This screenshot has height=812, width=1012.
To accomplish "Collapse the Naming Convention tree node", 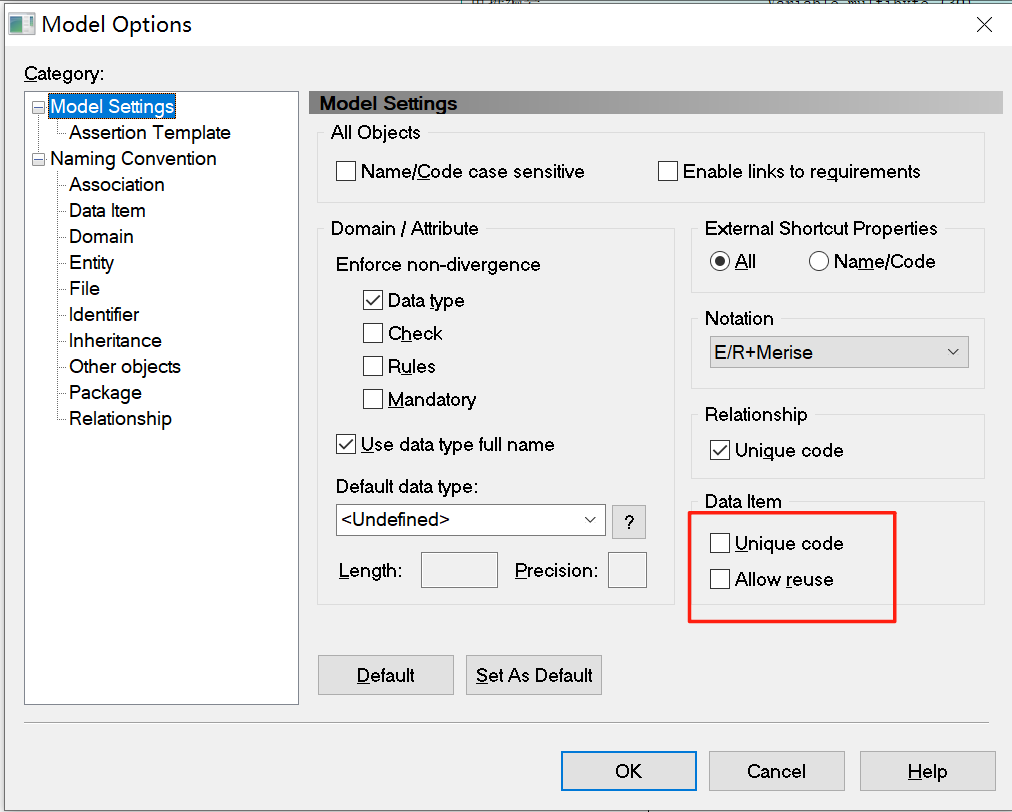I will [x=39, y=159].
